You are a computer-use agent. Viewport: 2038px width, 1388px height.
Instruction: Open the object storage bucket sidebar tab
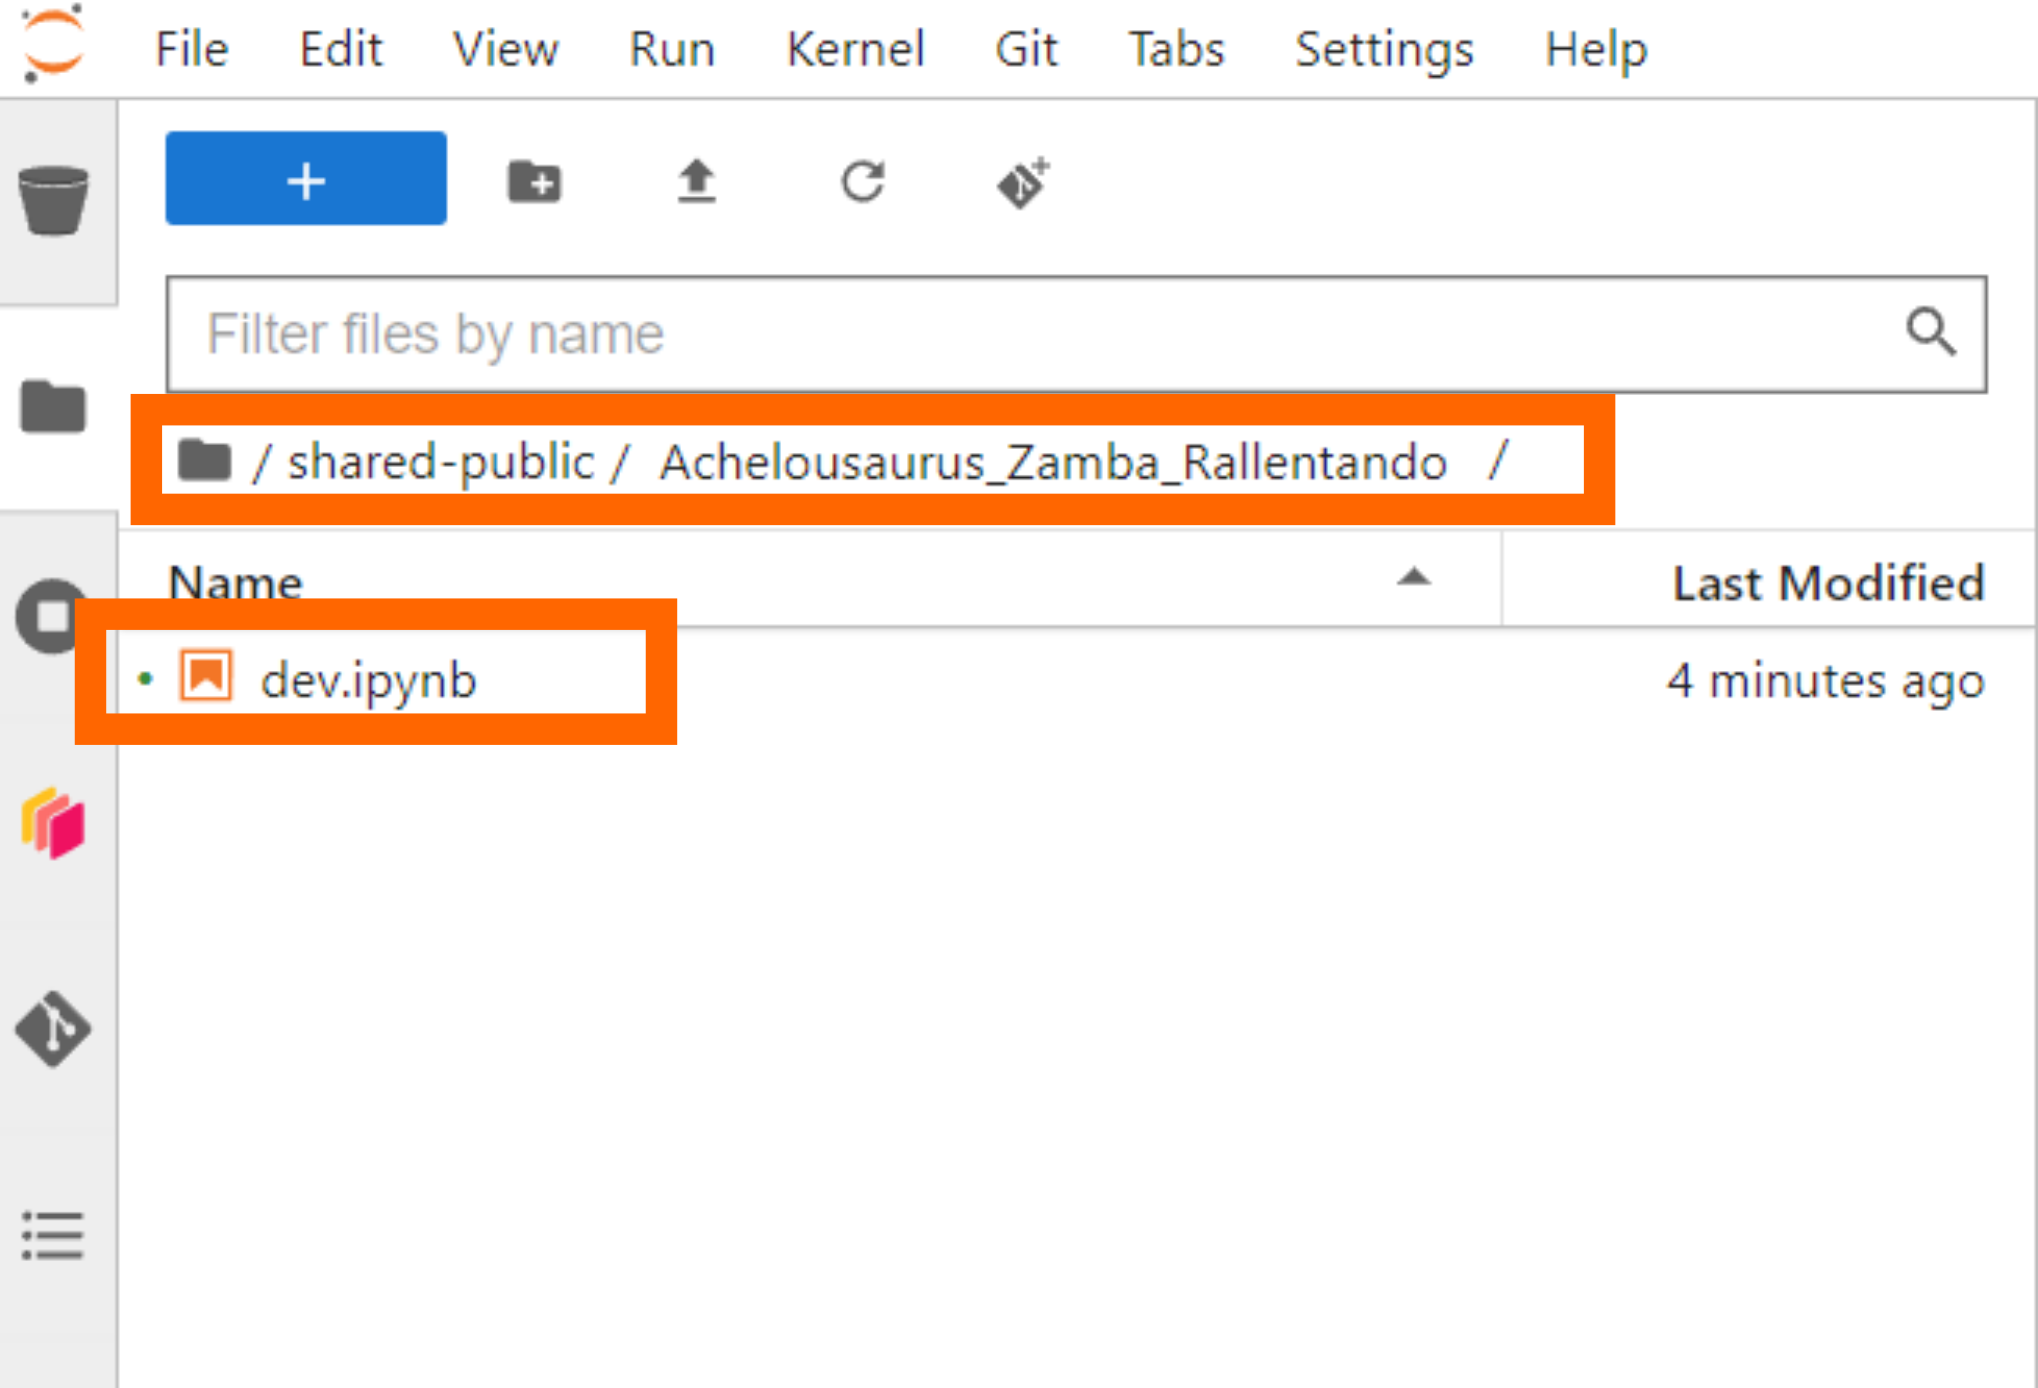pyautogui.click(x=54, y=200)
